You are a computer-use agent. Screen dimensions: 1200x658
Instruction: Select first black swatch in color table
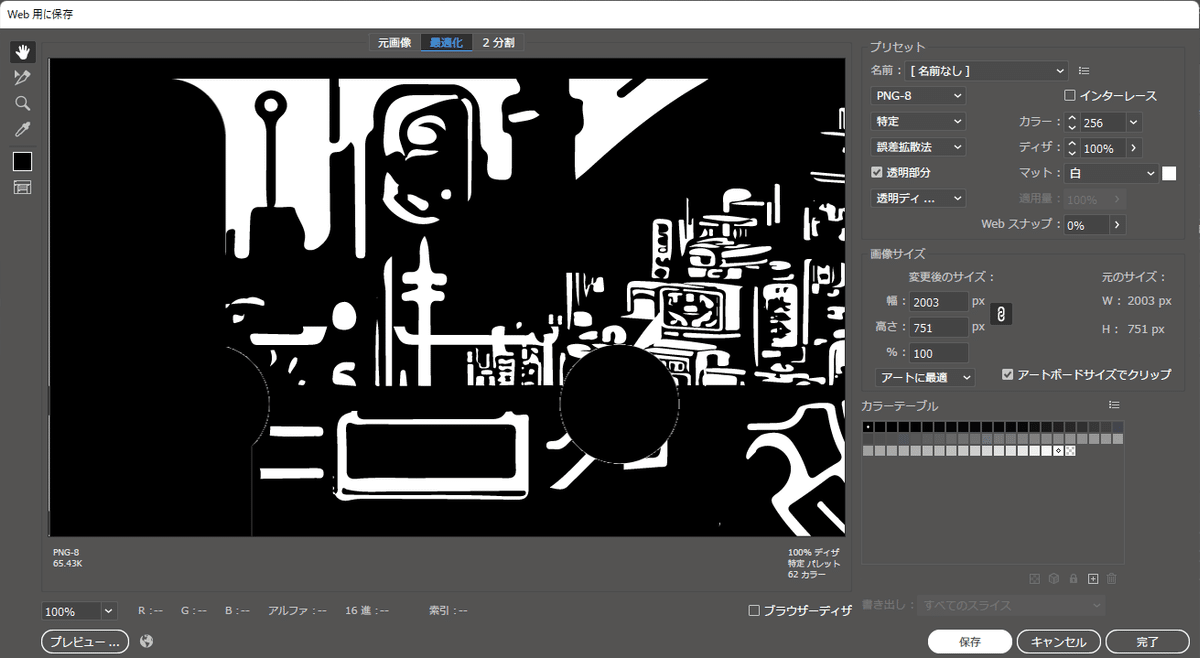pos(869,427)
